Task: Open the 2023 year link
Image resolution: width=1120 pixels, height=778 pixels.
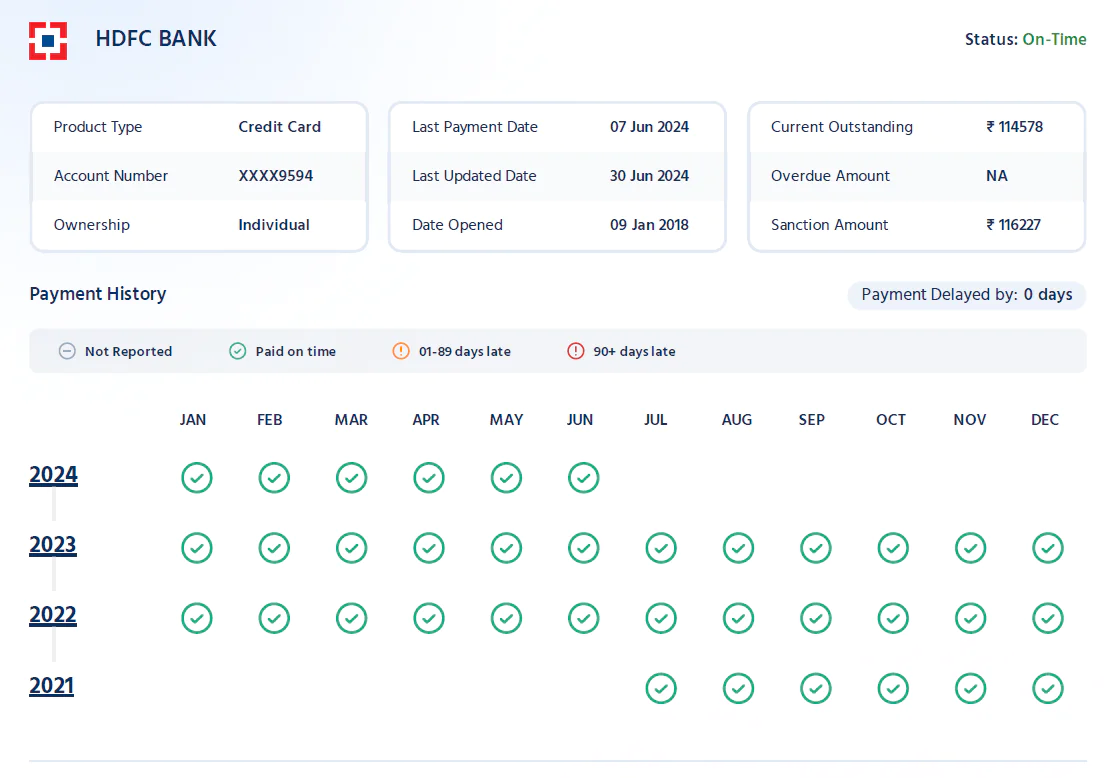Action: 53,544
